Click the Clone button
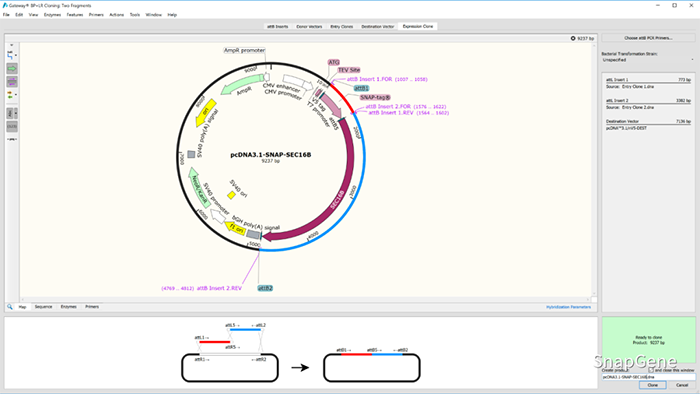The image size is (700, 394). pyautogui.click(x=653, y=385)
